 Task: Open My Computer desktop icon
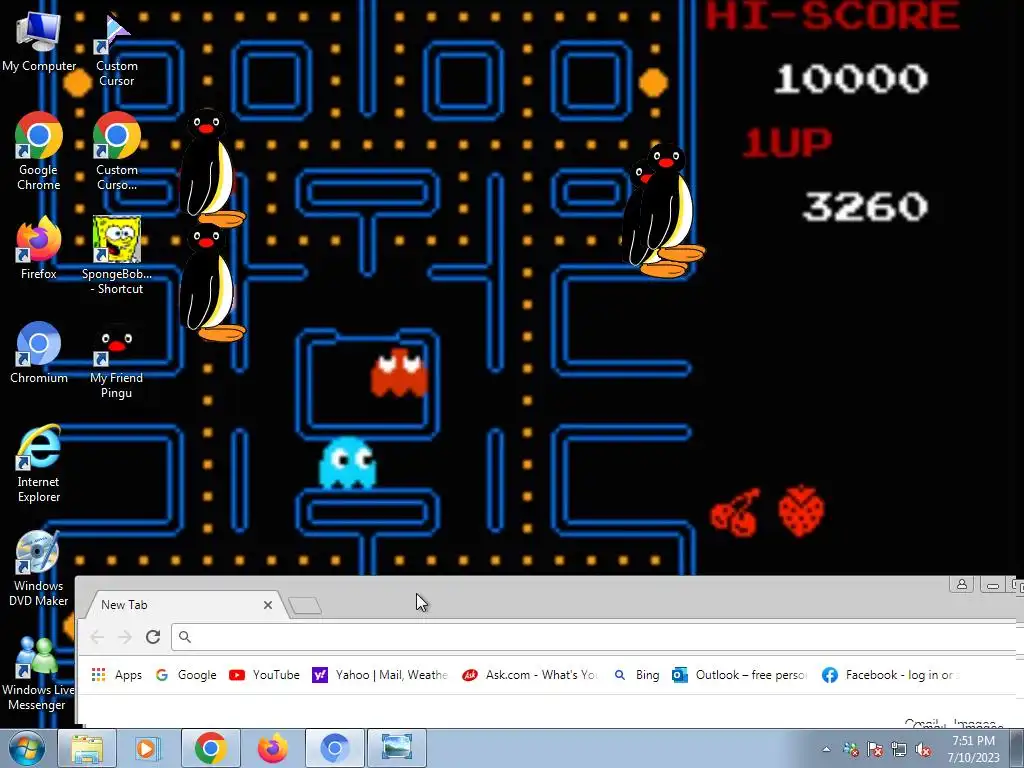click(39, 42)
